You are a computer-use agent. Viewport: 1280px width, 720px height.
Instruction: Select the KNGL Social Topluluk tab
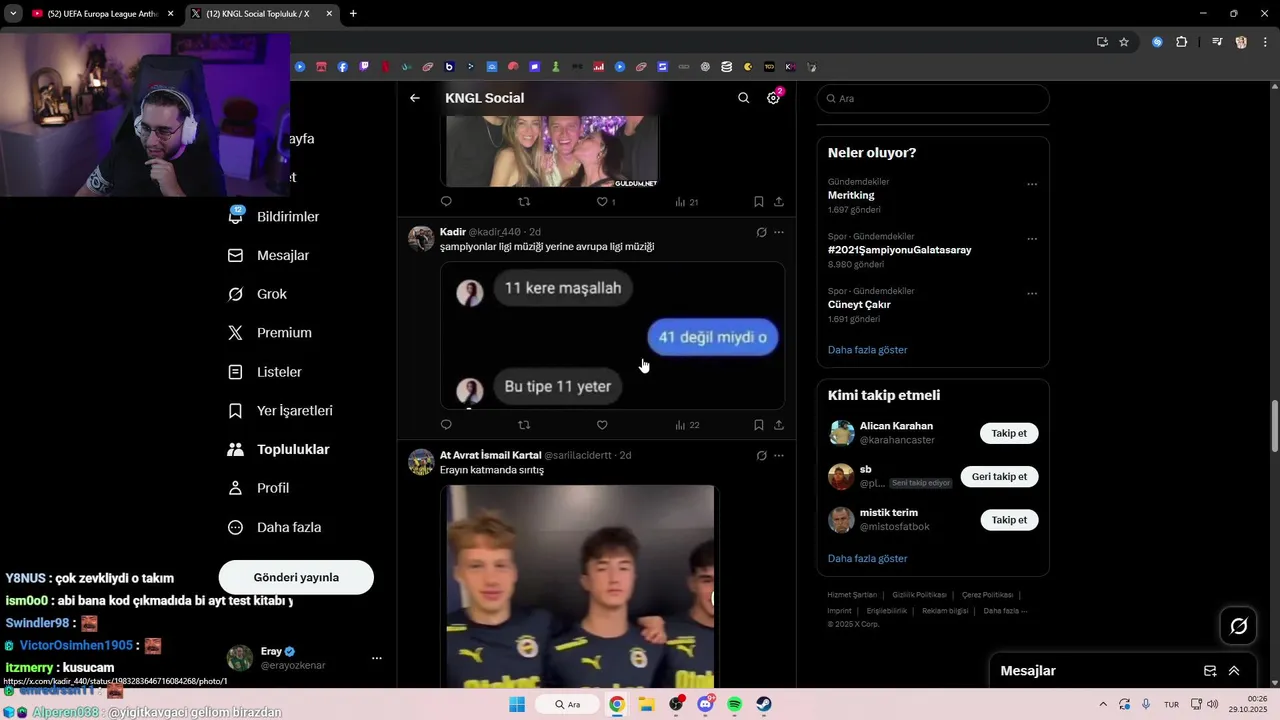coord(257,14)
